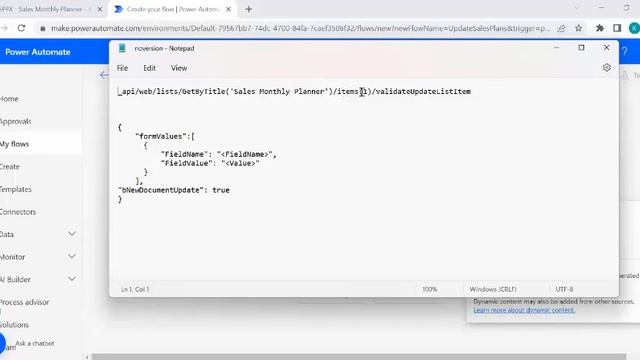
Task: Open Connectors in the sidebar
Action: coord(18,212)
